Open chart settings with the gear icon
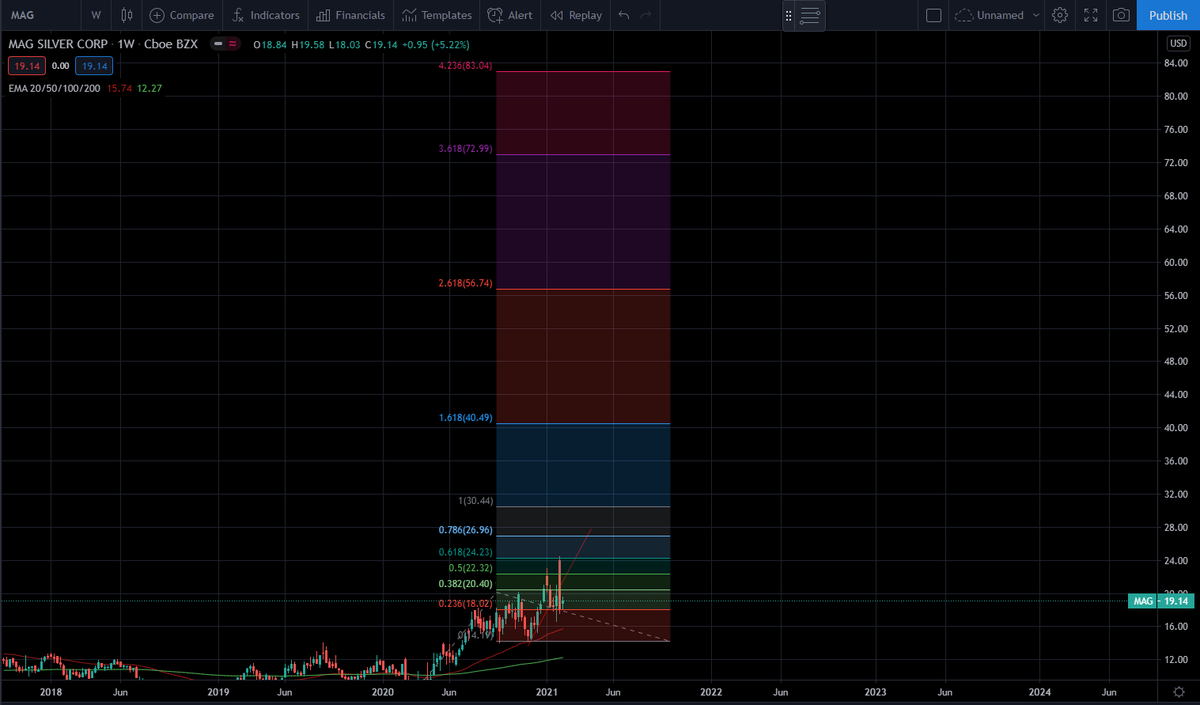 (x=1060, y=15)
